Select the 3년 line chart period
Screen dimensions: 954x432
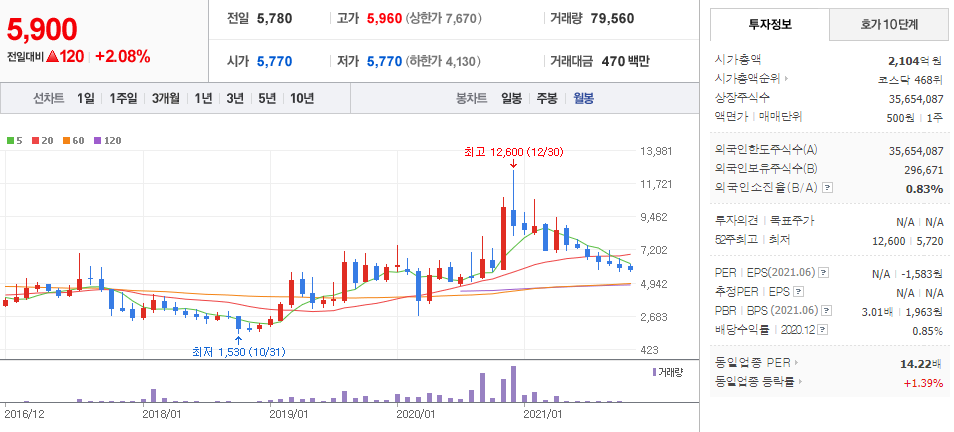(235, 99)
